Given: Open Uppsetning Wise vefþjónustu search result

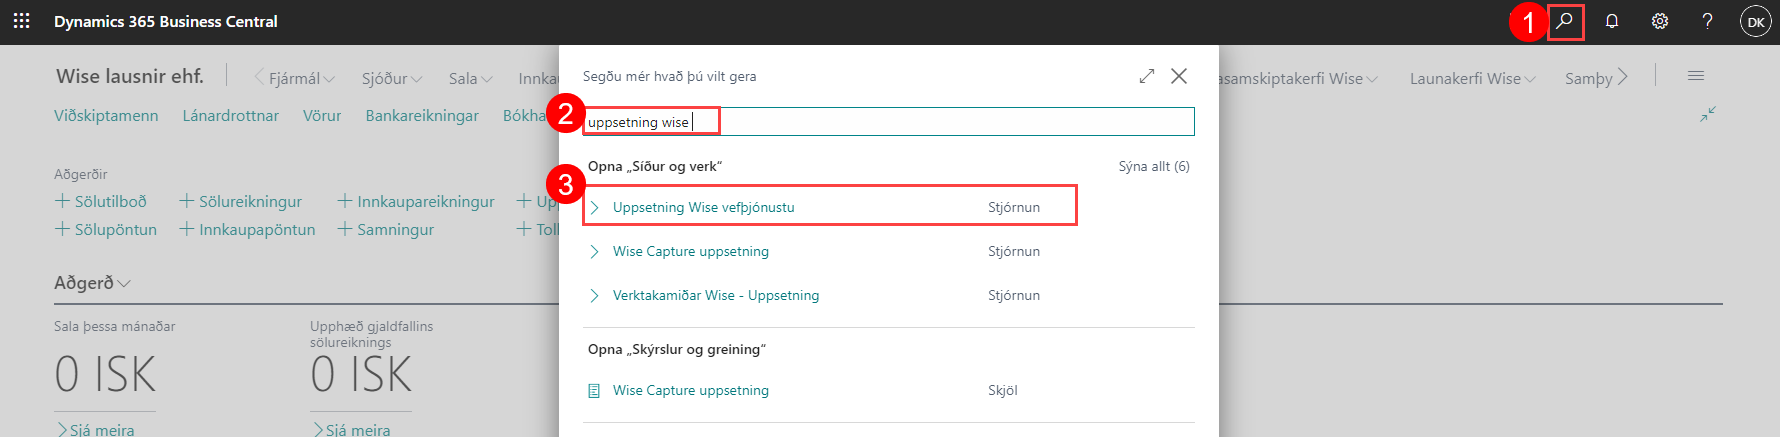Looking at the screenshot, I should [x=703, y=207].
